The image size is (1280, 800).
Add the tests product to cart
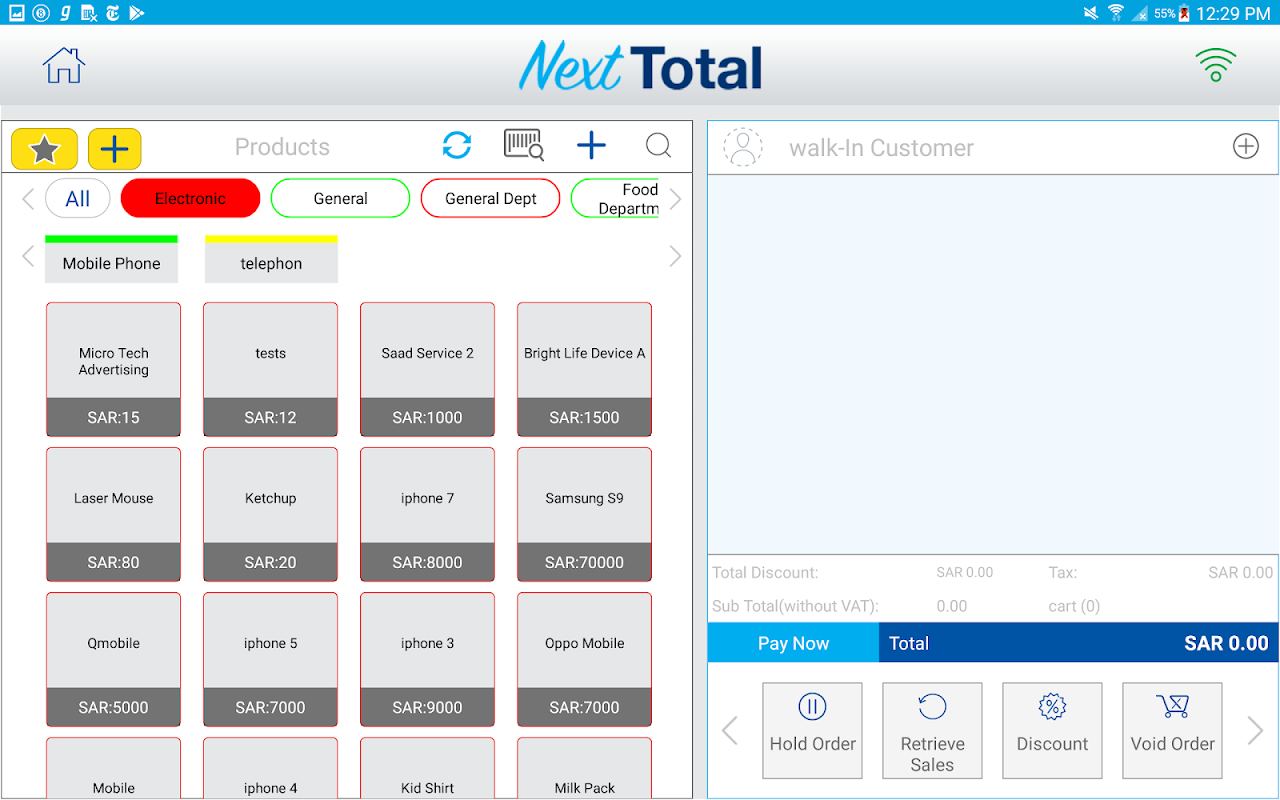[270, 369]
